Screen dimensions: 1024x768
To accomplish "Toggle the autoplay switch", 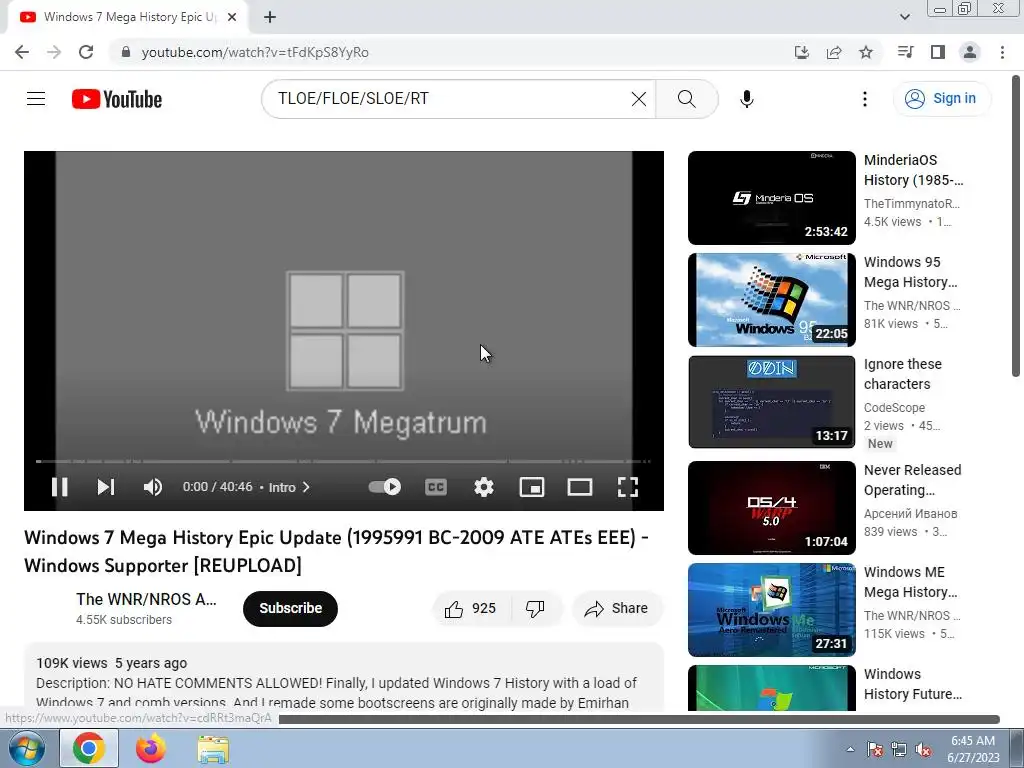I will pos(385,487).
